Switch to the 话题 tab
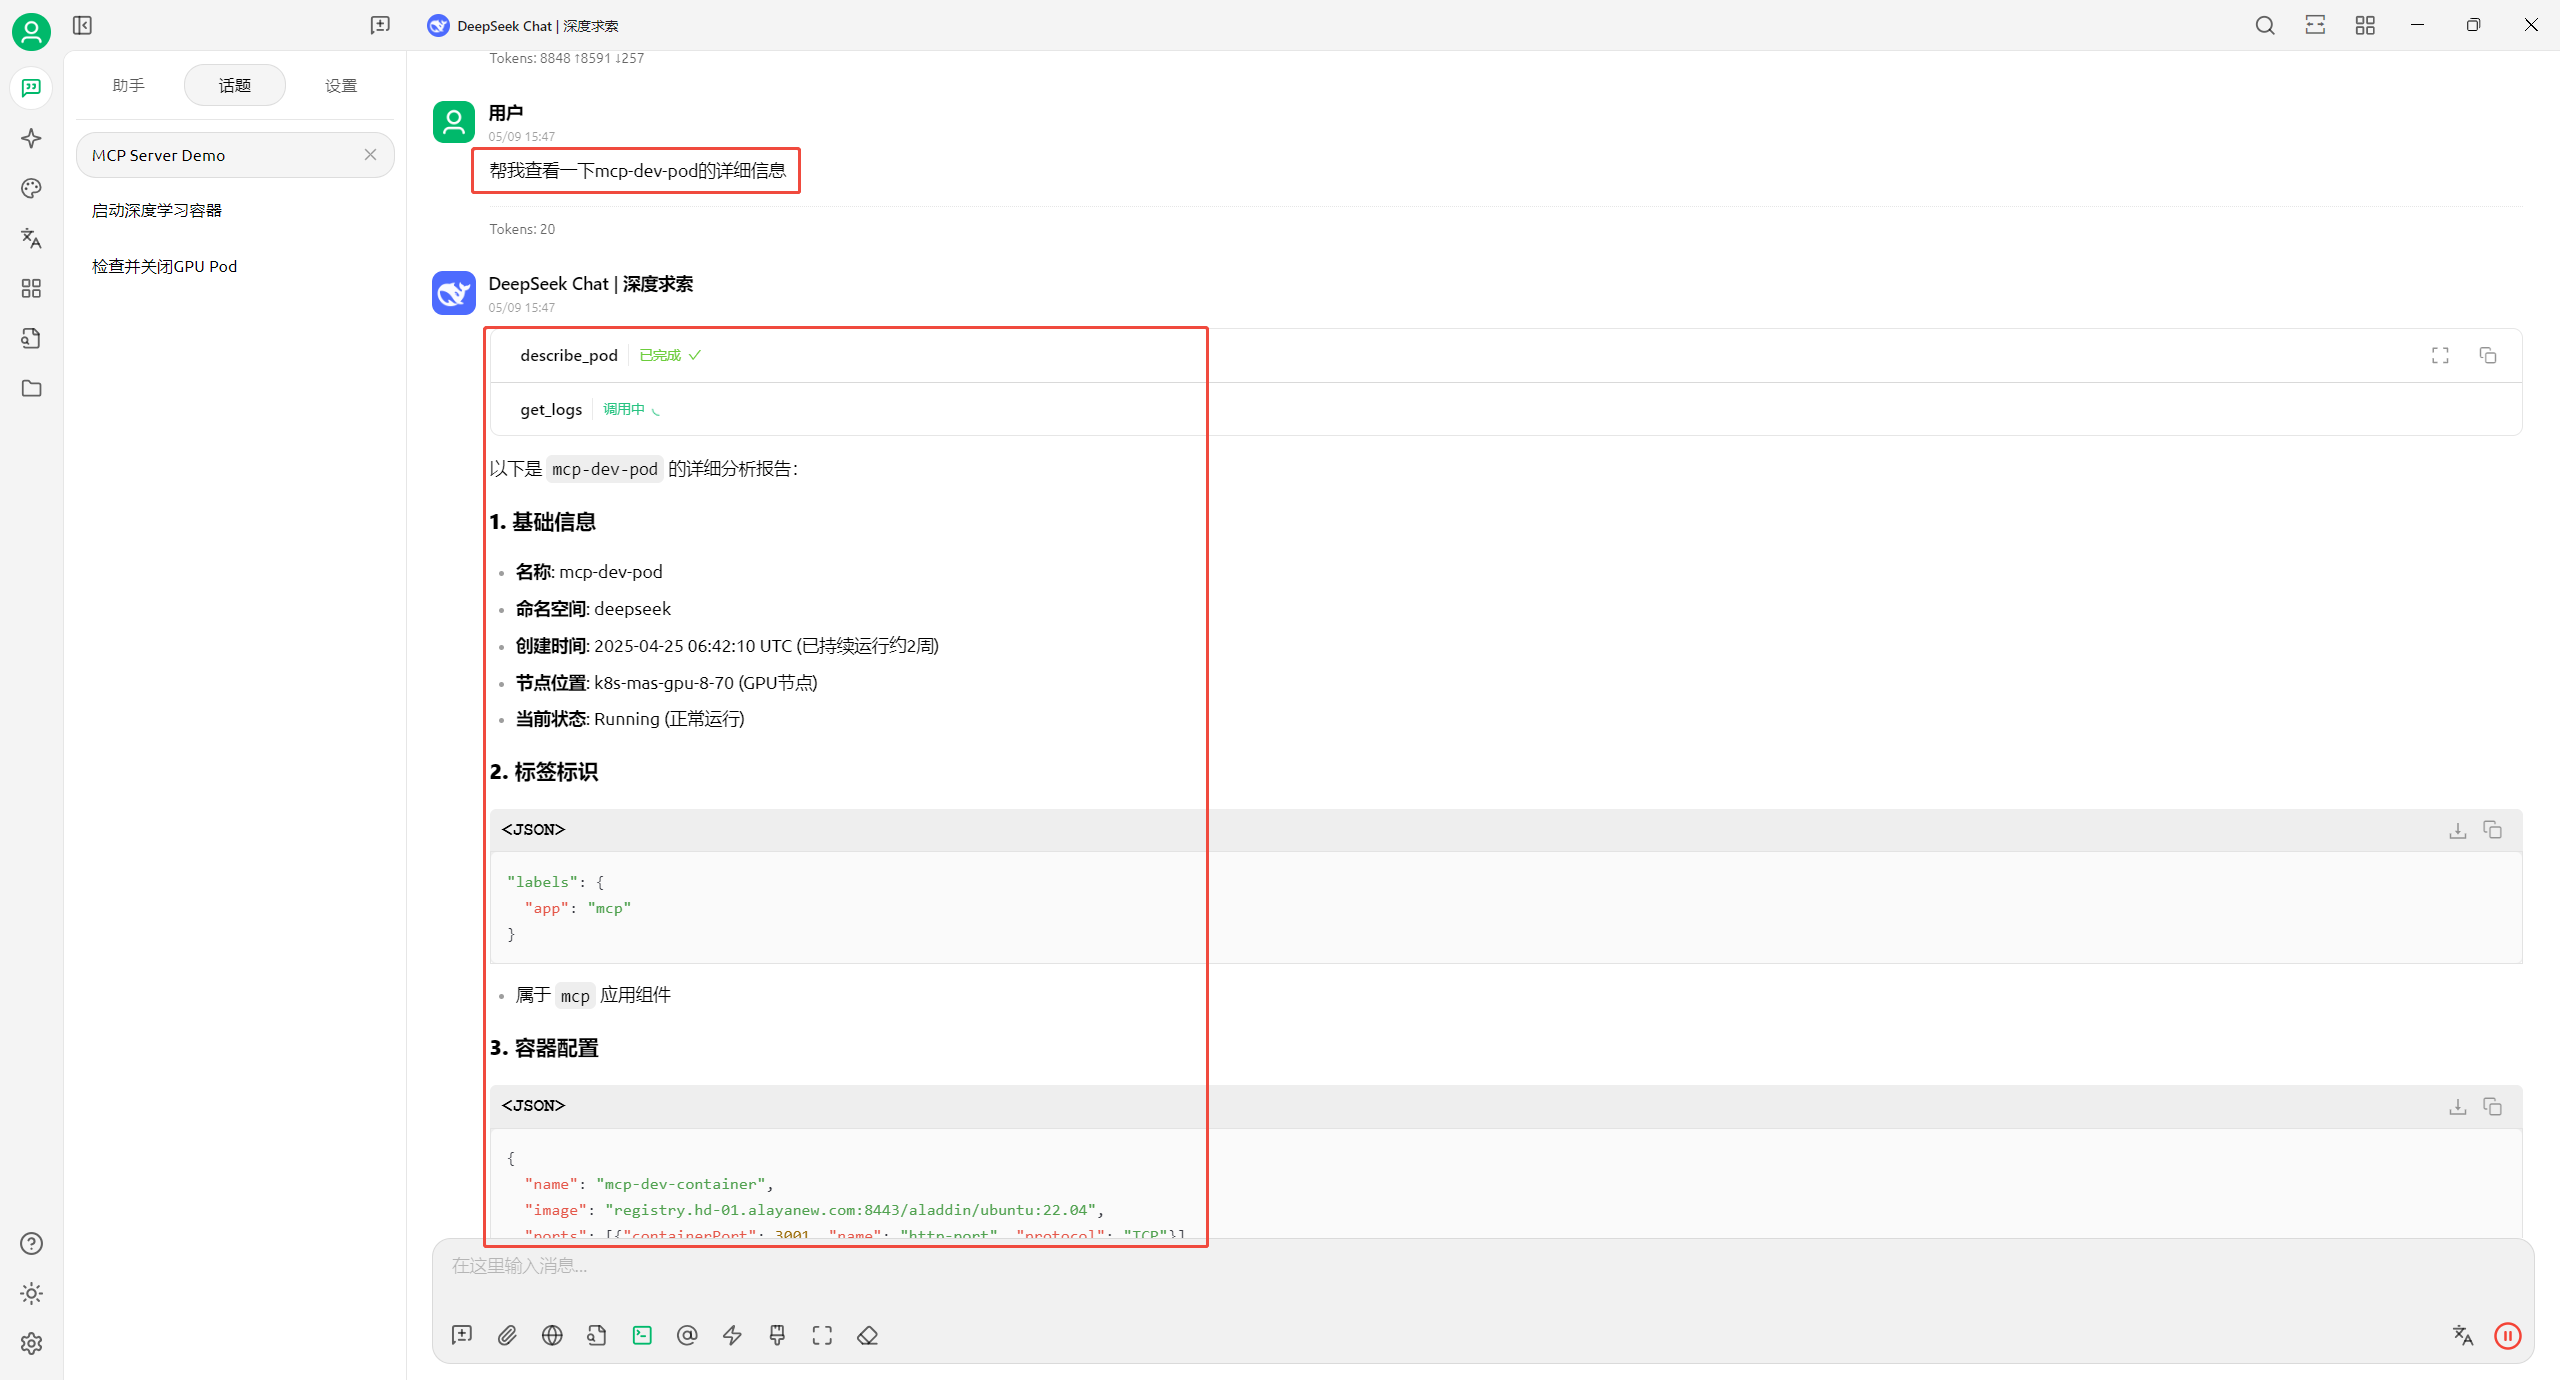2560x1380 pixels. pos(235,85)
